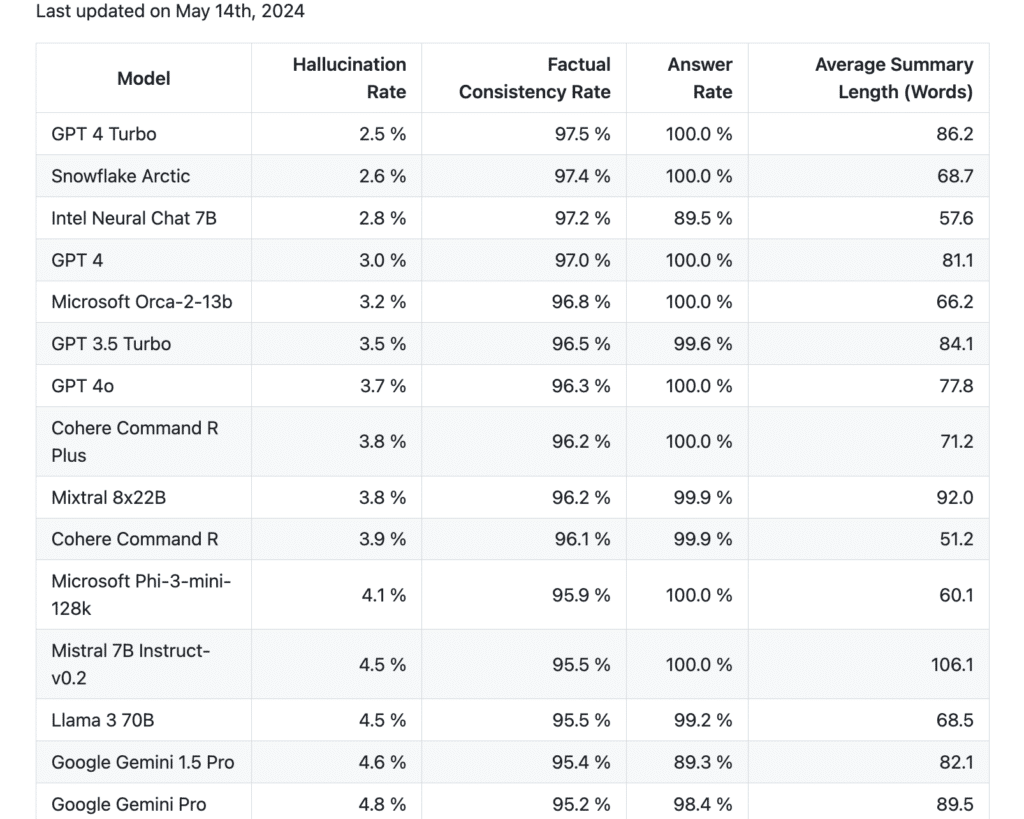Click the Average Summary Length header
Screen dimensions: 1024x819
(893, 78)
